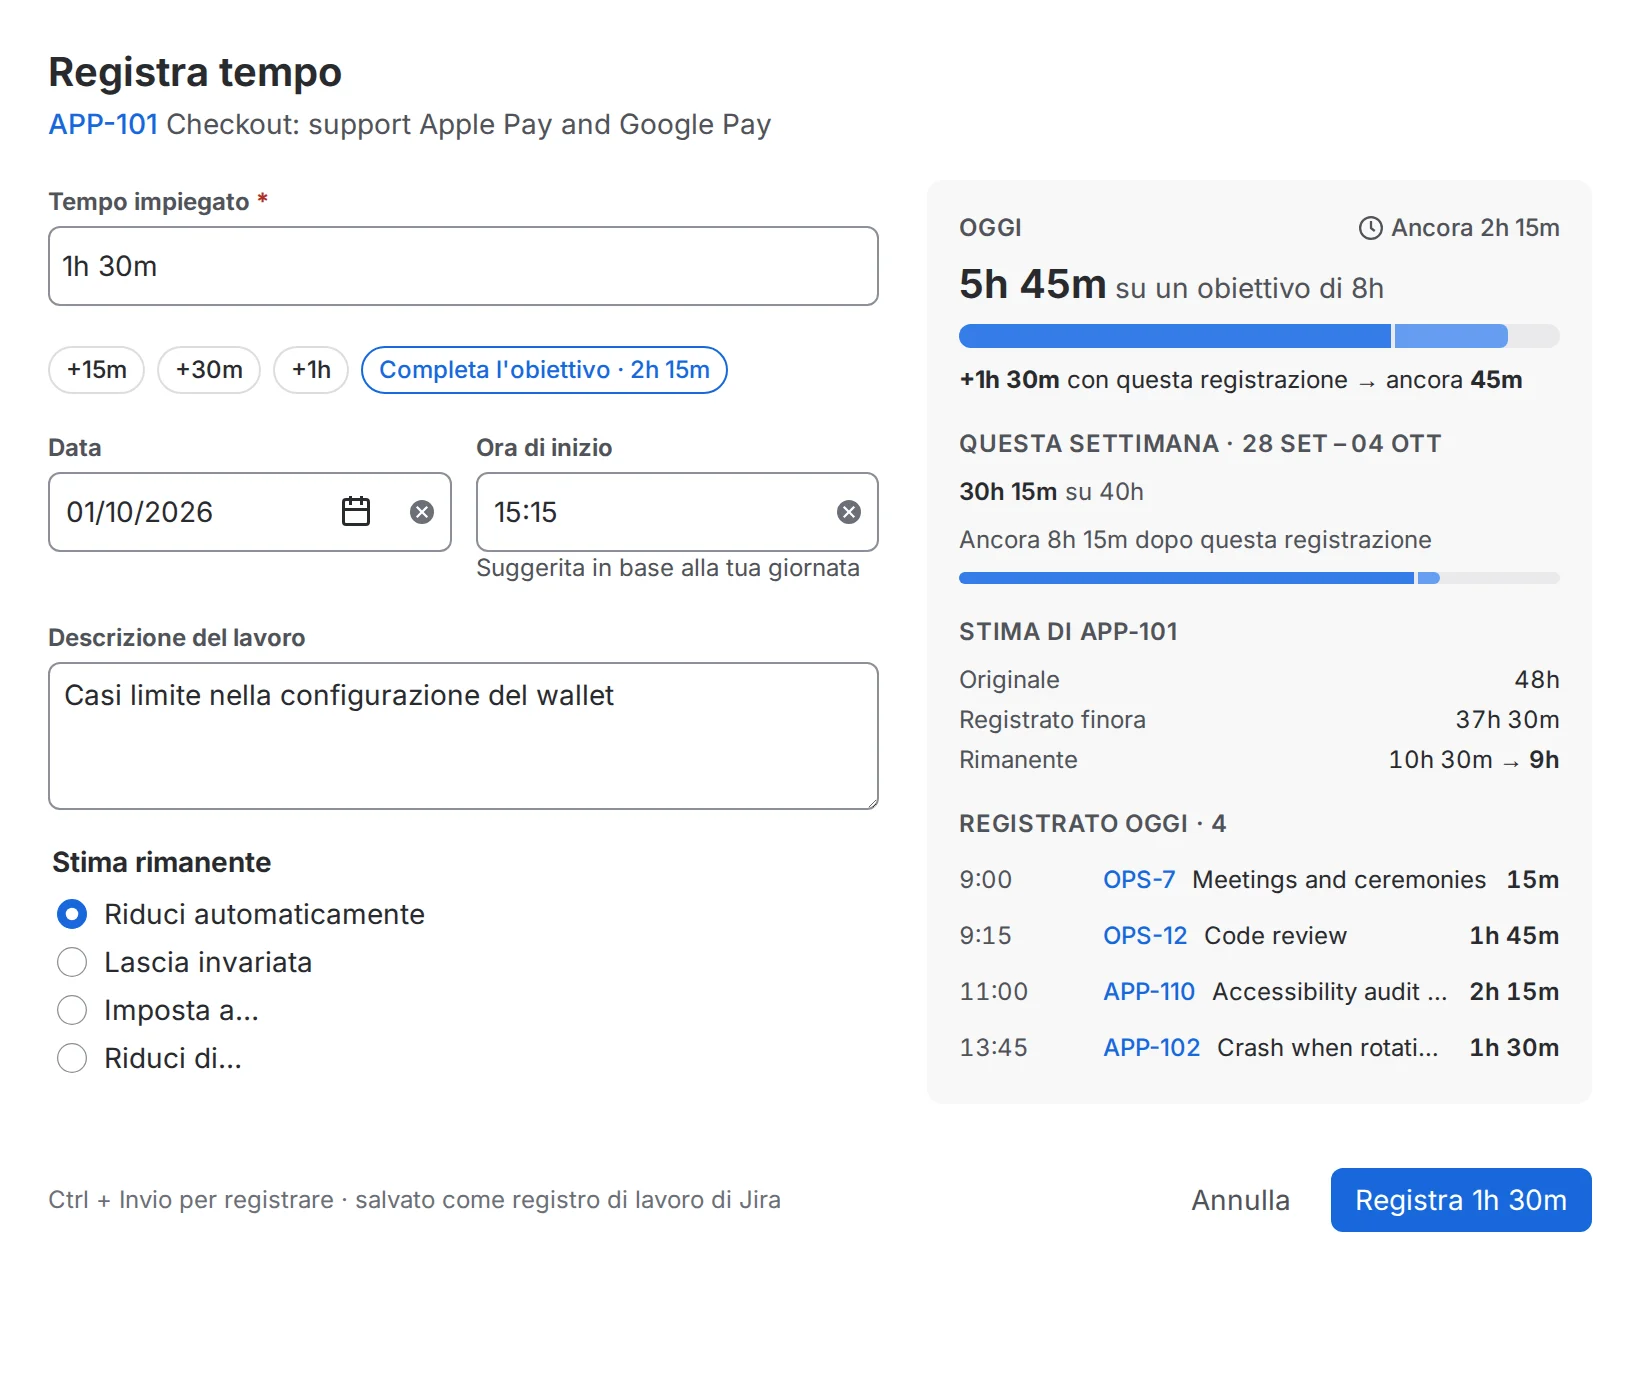Click the weekly 40h progress bar
Viewport: 1640px width, 1400px height.
point(1259,578)
